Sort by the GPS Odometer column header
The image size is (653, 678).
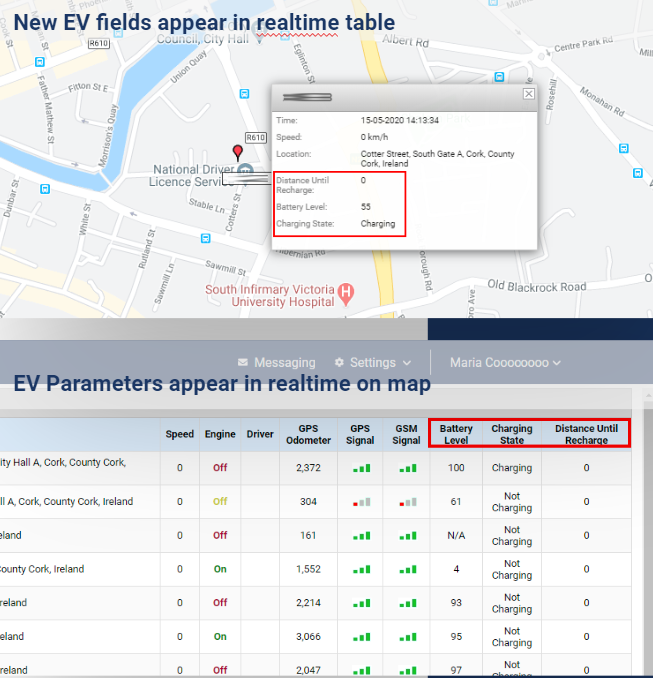(x=308, y=434)
